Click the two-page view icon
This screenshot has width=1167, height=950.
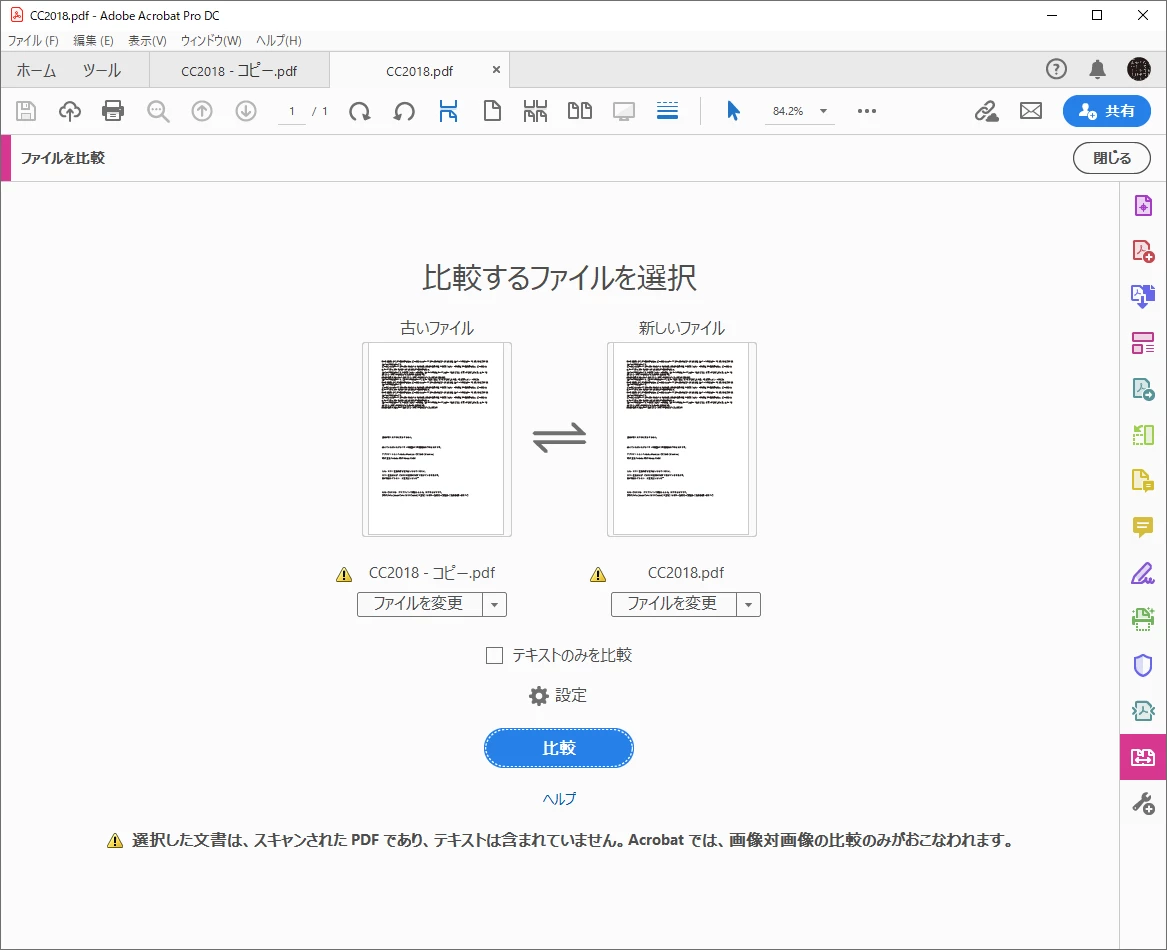pos(580,111)
